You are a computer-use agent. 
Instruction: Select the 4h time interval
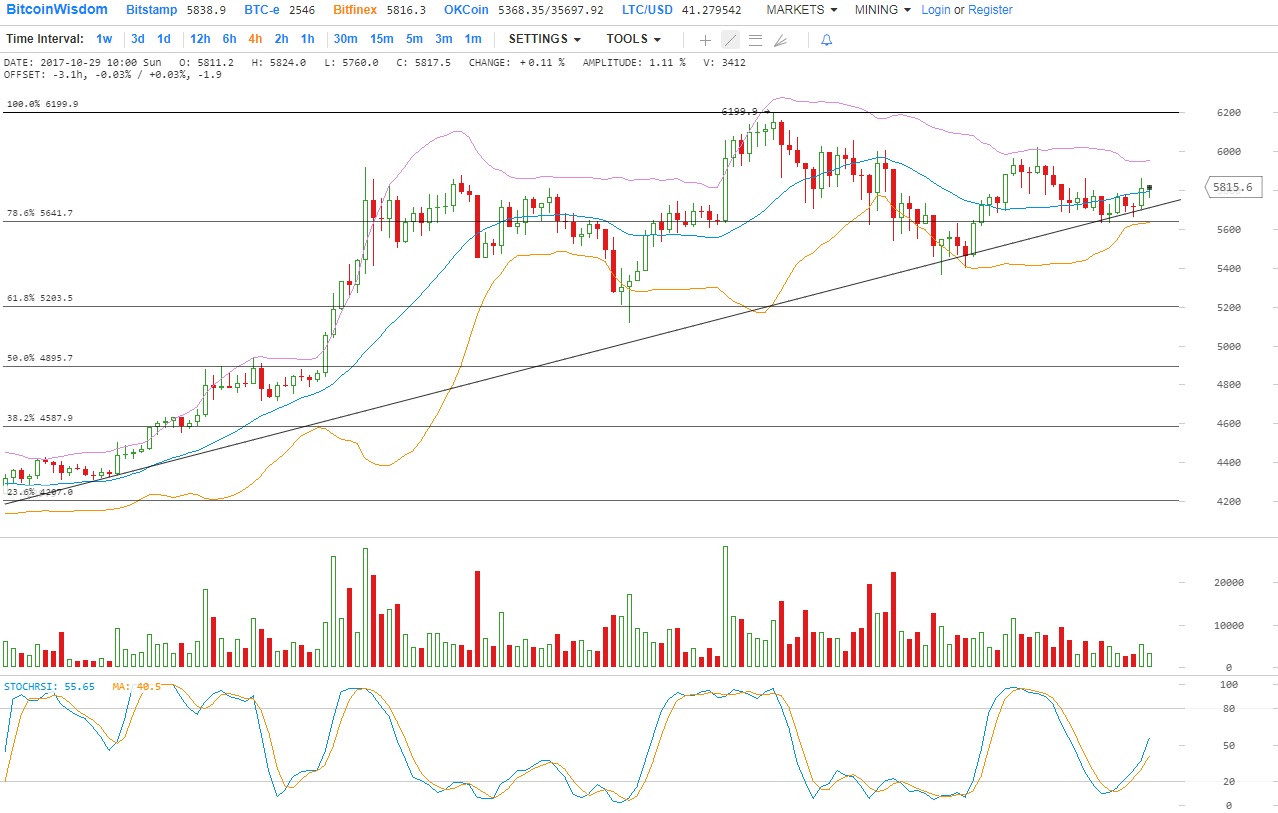255,39
